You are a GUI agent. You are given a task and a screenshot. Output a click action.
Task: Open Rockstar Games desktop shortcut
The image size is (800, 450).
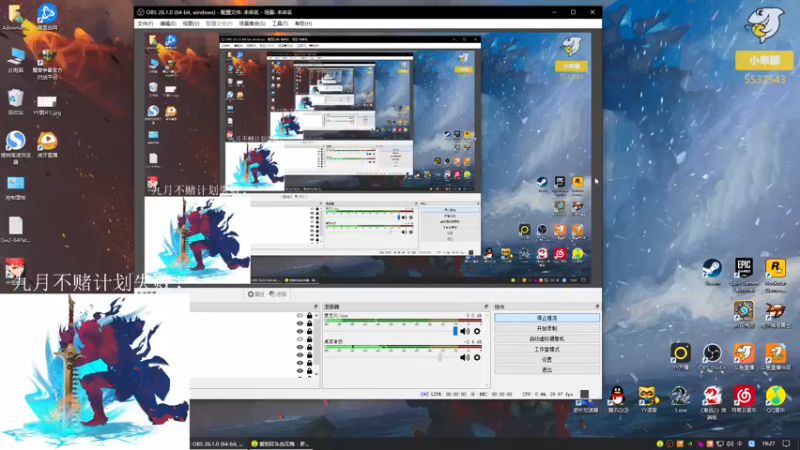click(776, 275)
